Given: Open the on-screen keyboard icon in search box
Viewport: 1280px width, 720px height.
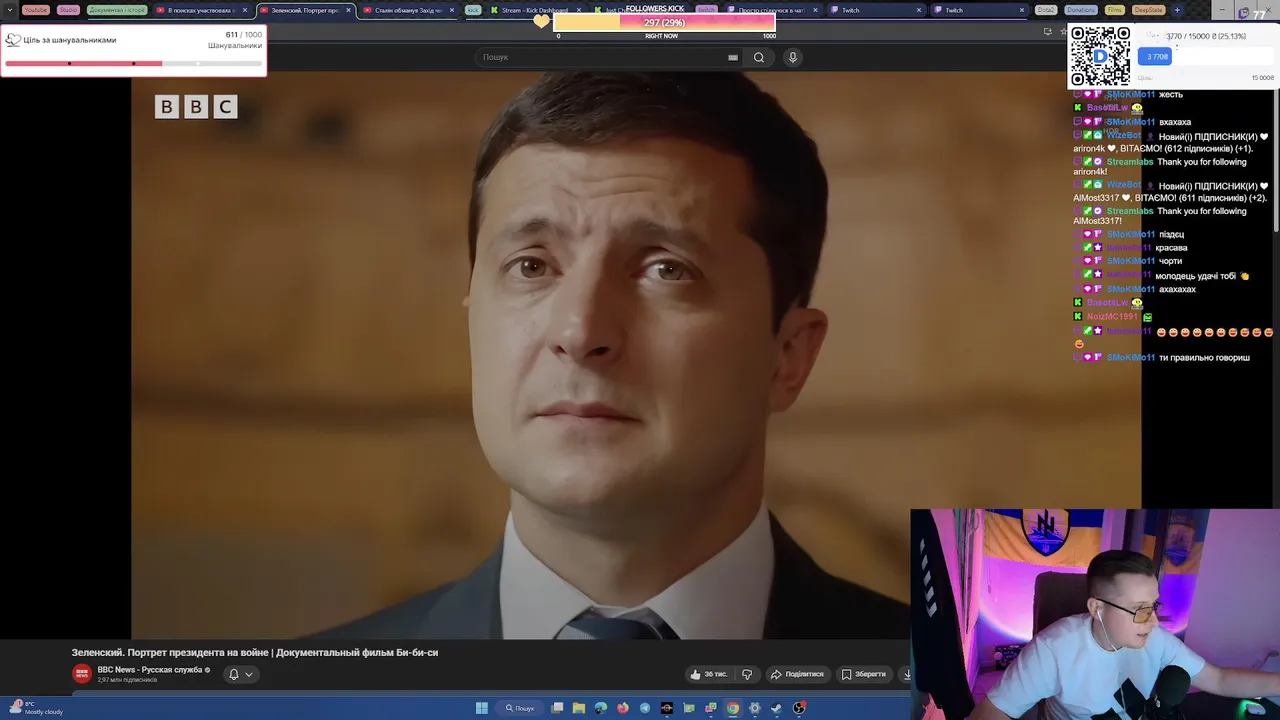Looking at the screenshot, I should [733, 57].
